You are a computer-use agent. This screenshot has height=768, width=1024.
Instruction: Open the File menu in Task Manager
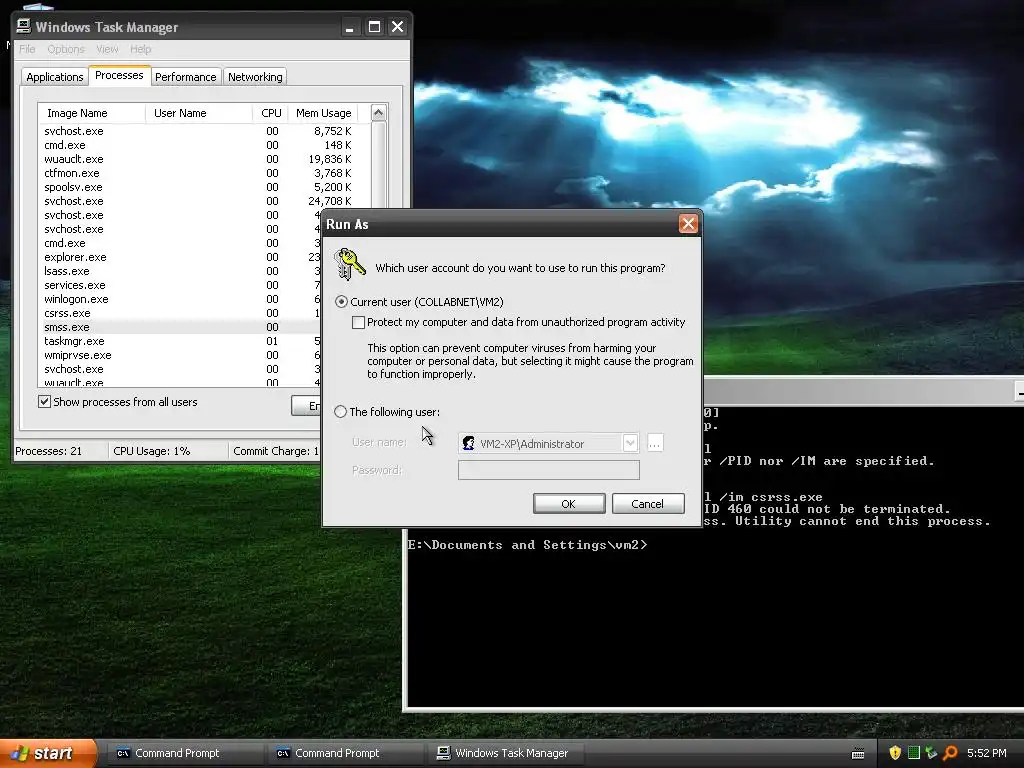pyautogui.click(x=27, y=49)
